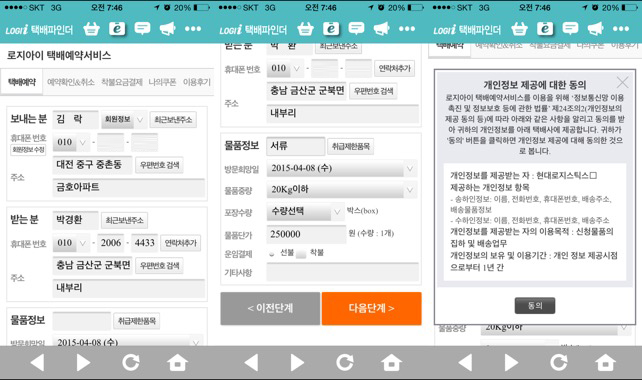Tap 연락처추가 button next to 4433
Viewport: 642px width, 380px height.
pyautogui.click(x=181, y=243)
